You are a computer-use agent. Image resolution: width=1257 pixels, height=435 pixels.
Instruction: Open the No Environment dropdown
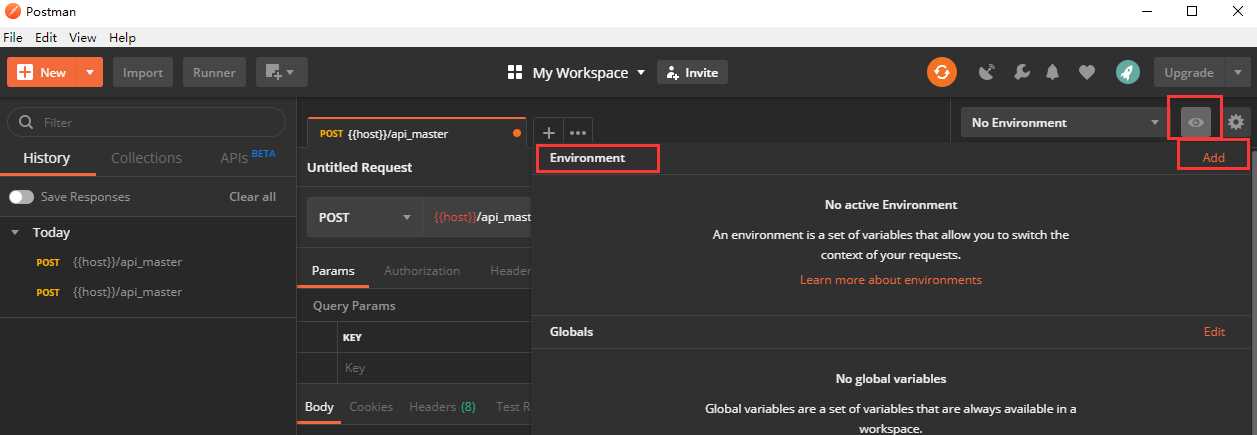pos(1064,122)
